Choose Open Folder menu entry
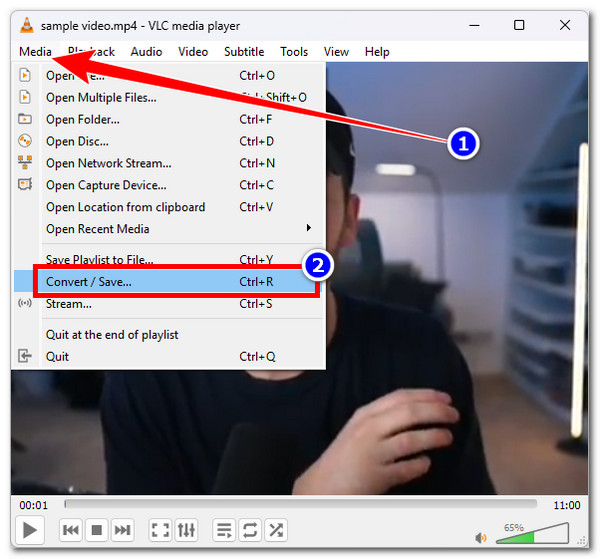The width and height of the screenshot is (600, 559). [169, 119]
